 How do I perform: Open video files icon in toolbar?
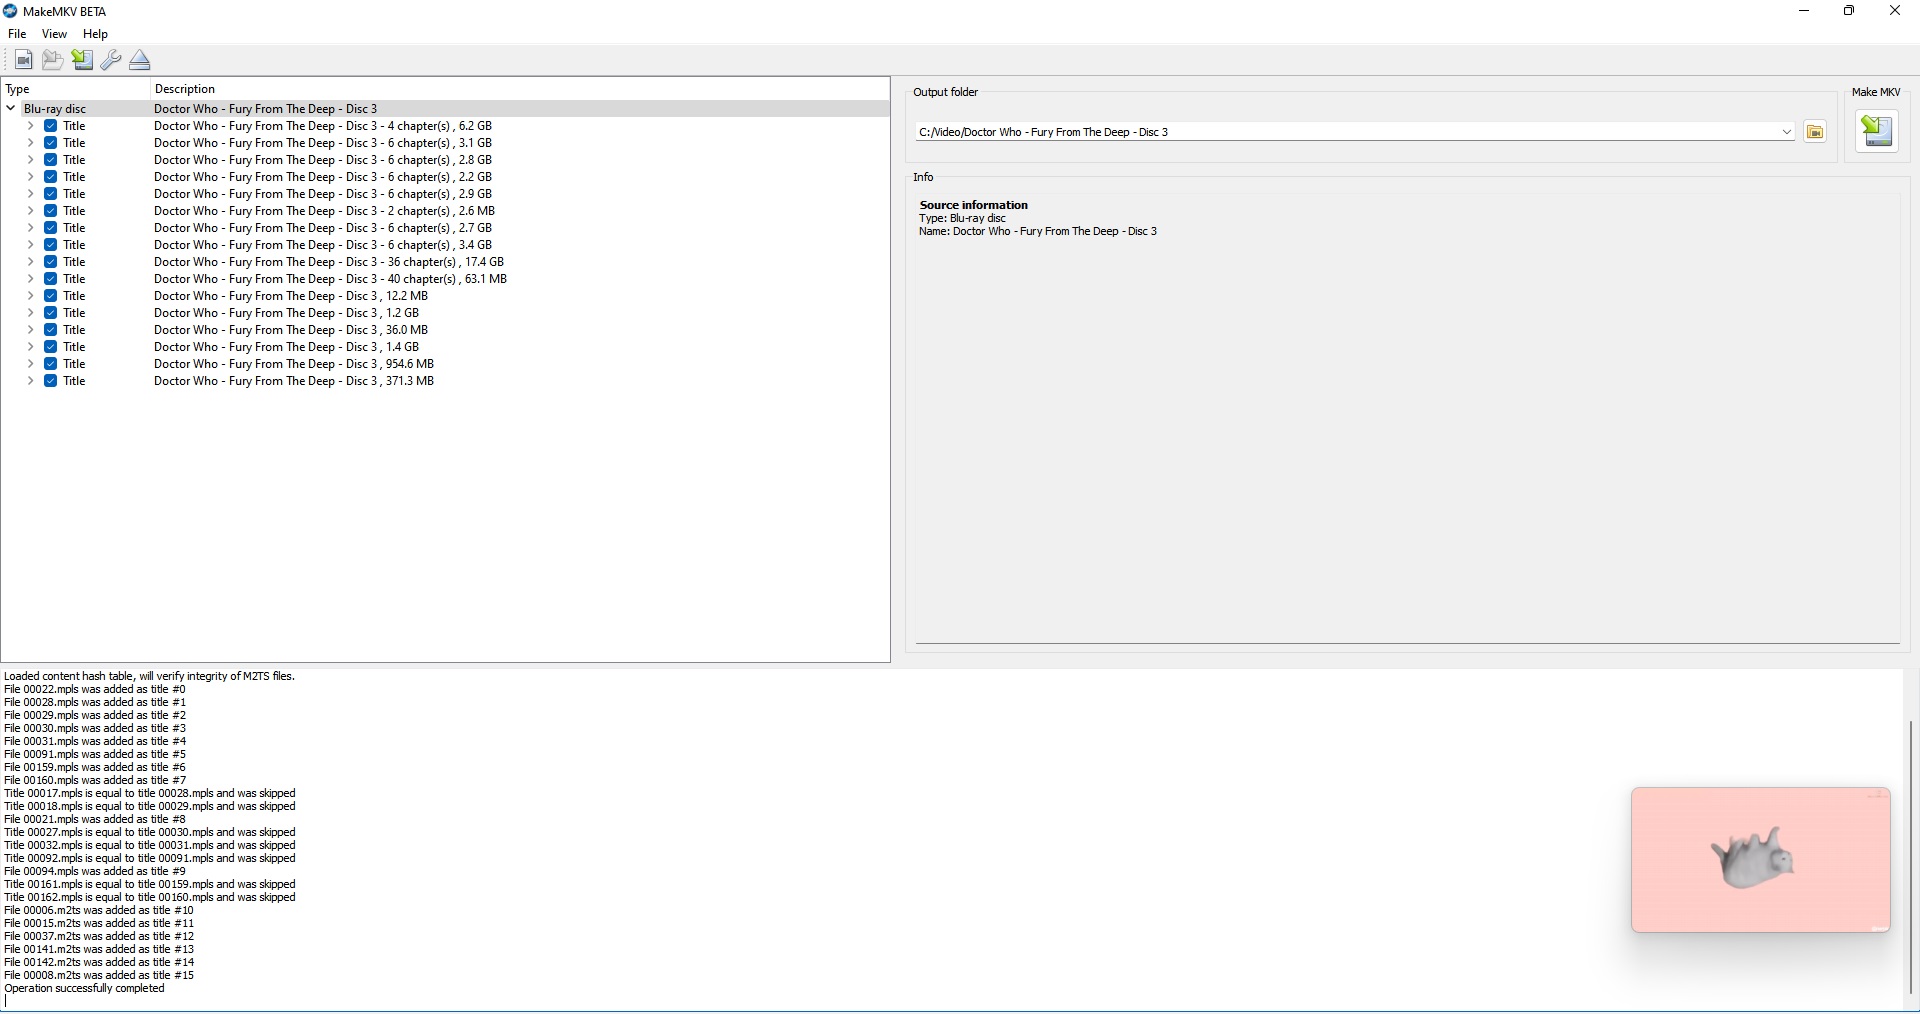coord(24,60)
